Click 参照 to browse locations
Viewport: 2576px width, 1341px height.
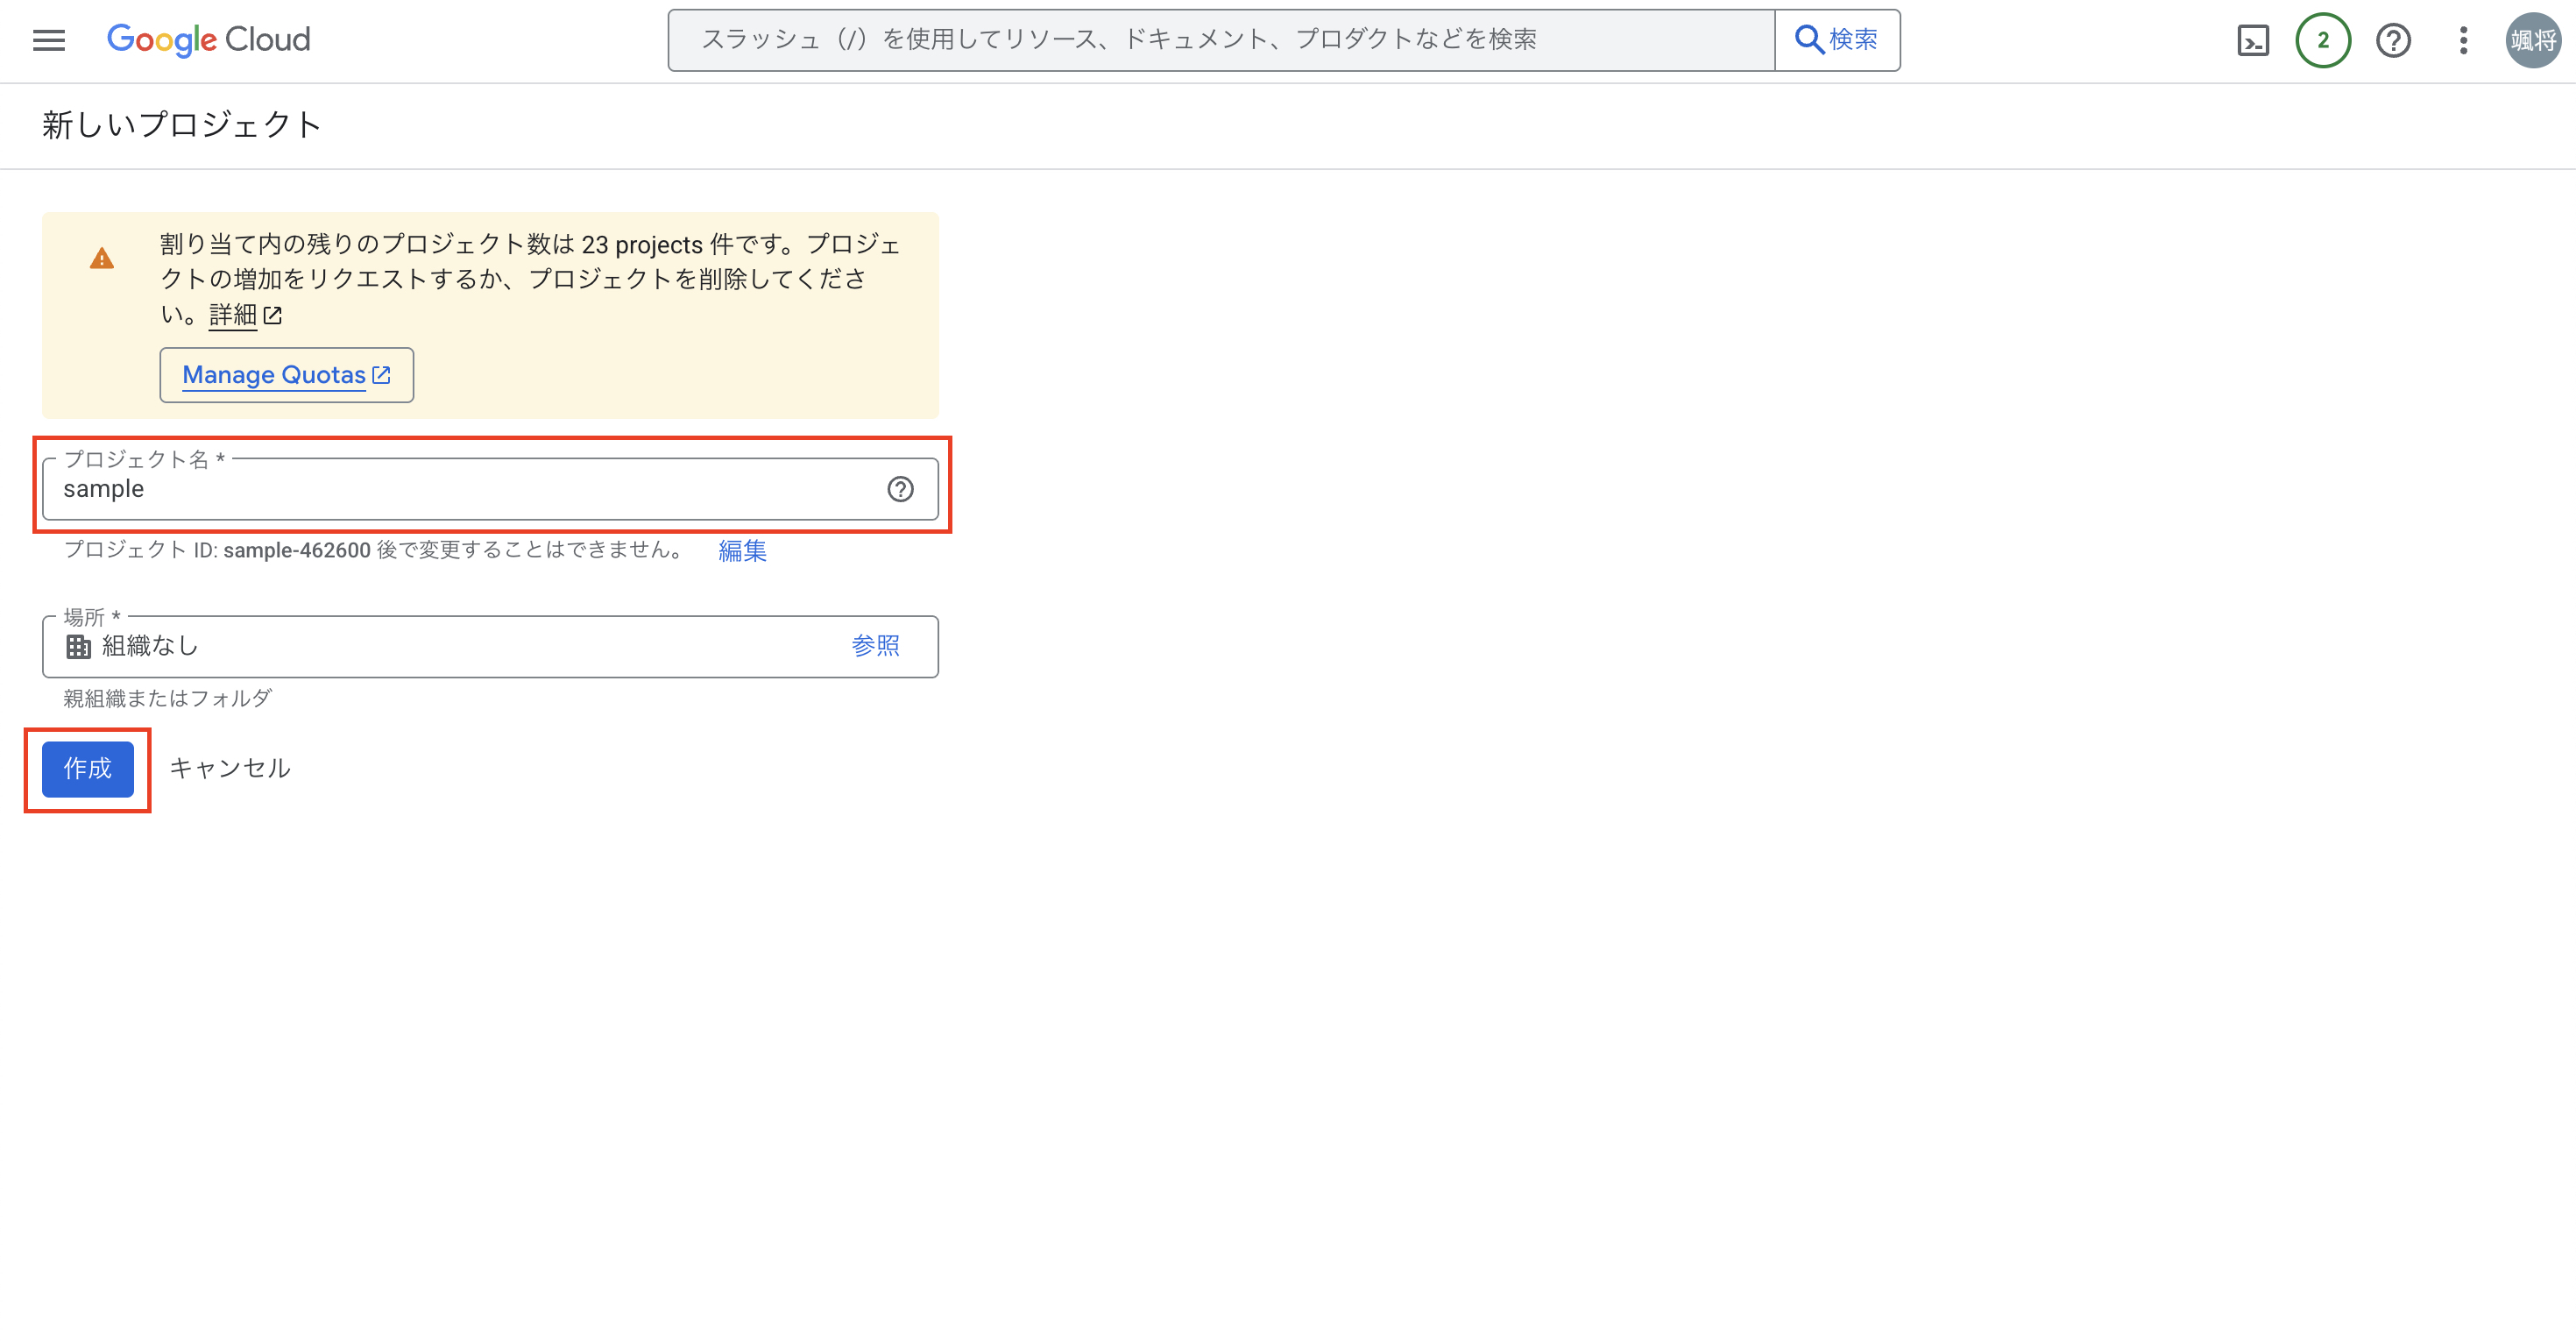click(x=875, y=646)
